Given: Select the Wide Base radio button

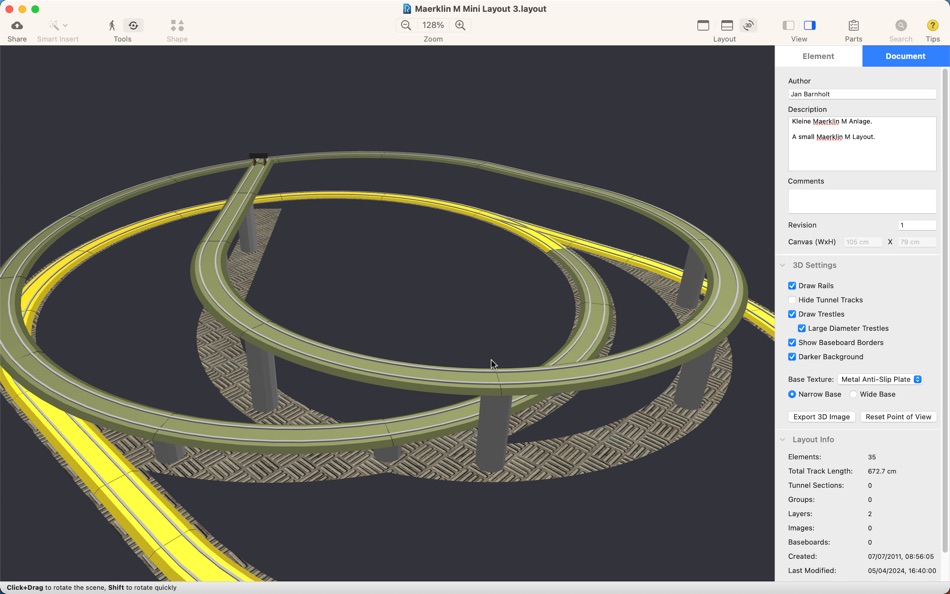Looking at the screenshot, I should pyautogui.click(x=854, y=395).
